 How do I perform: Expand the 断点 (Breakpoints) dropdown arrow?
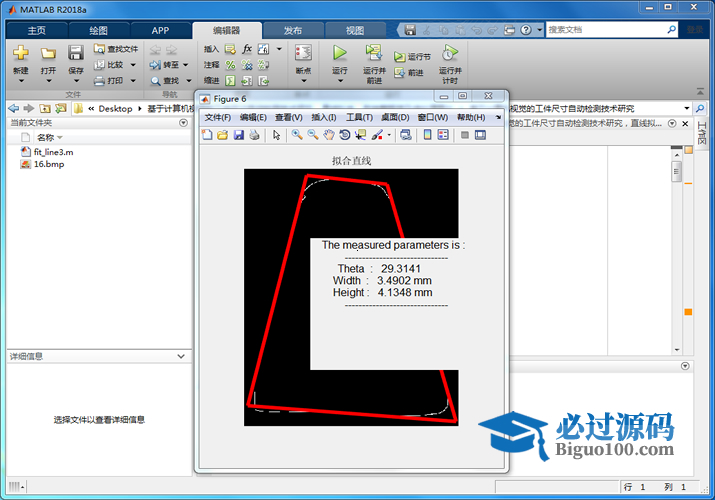(x=304, y=81)
